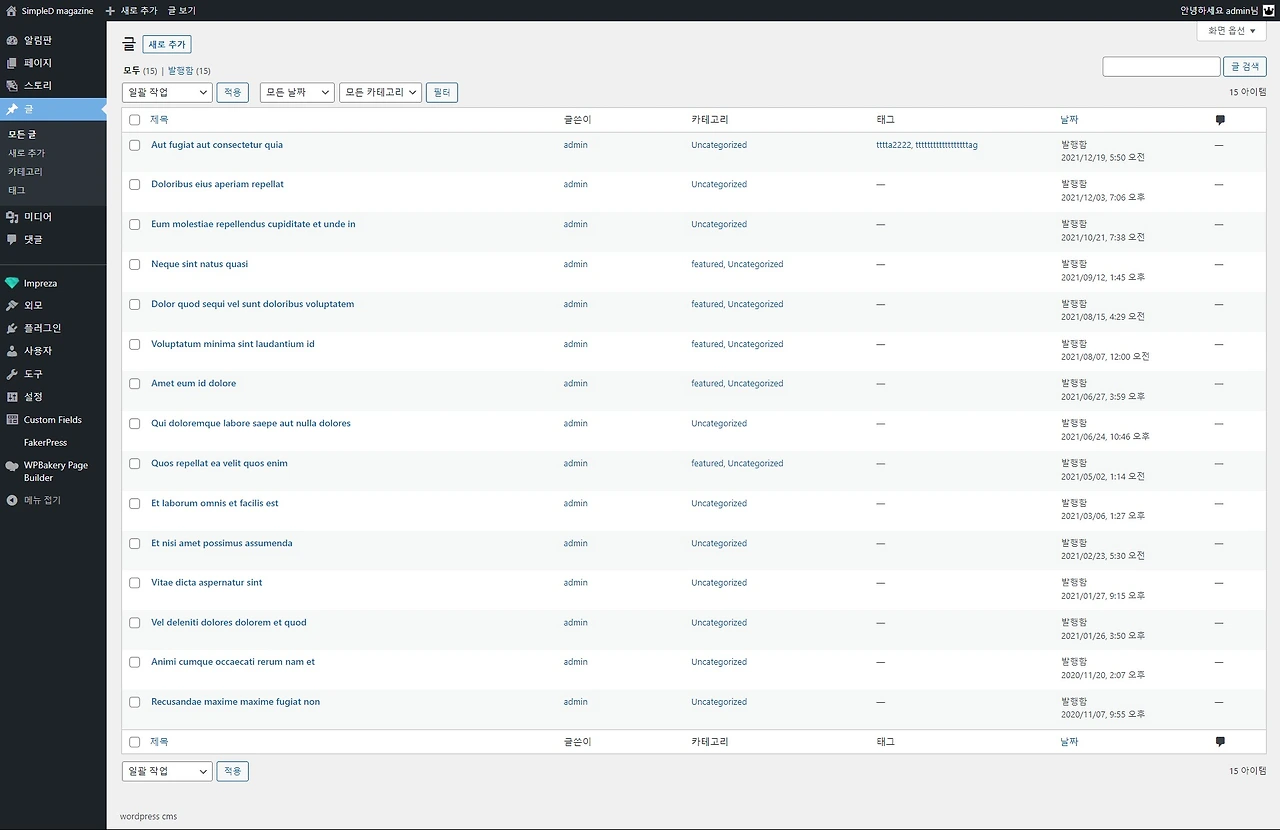
Task: Open the top 일괄 작업 bulk actions dropdown
Action: [167, 92]
